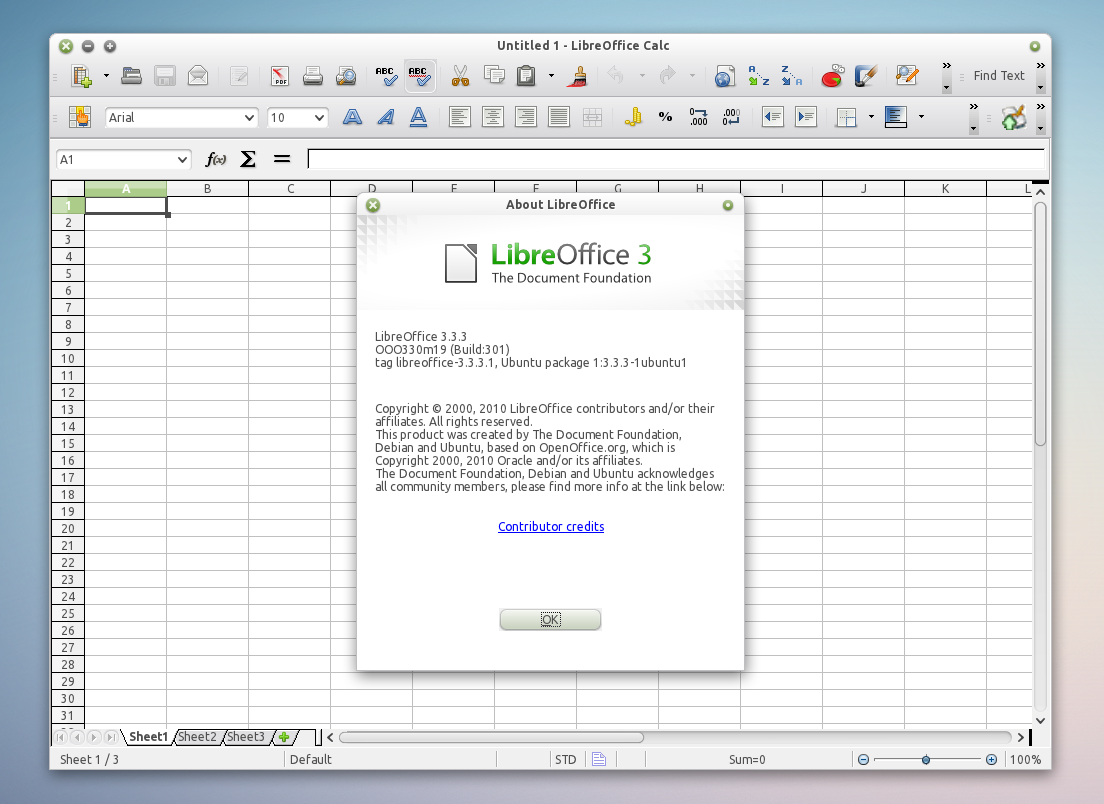Image resolution: width=1104 pixels, height=804 pixels.
Task: Open the font size dropdown
Action: [x=319, y=118]
